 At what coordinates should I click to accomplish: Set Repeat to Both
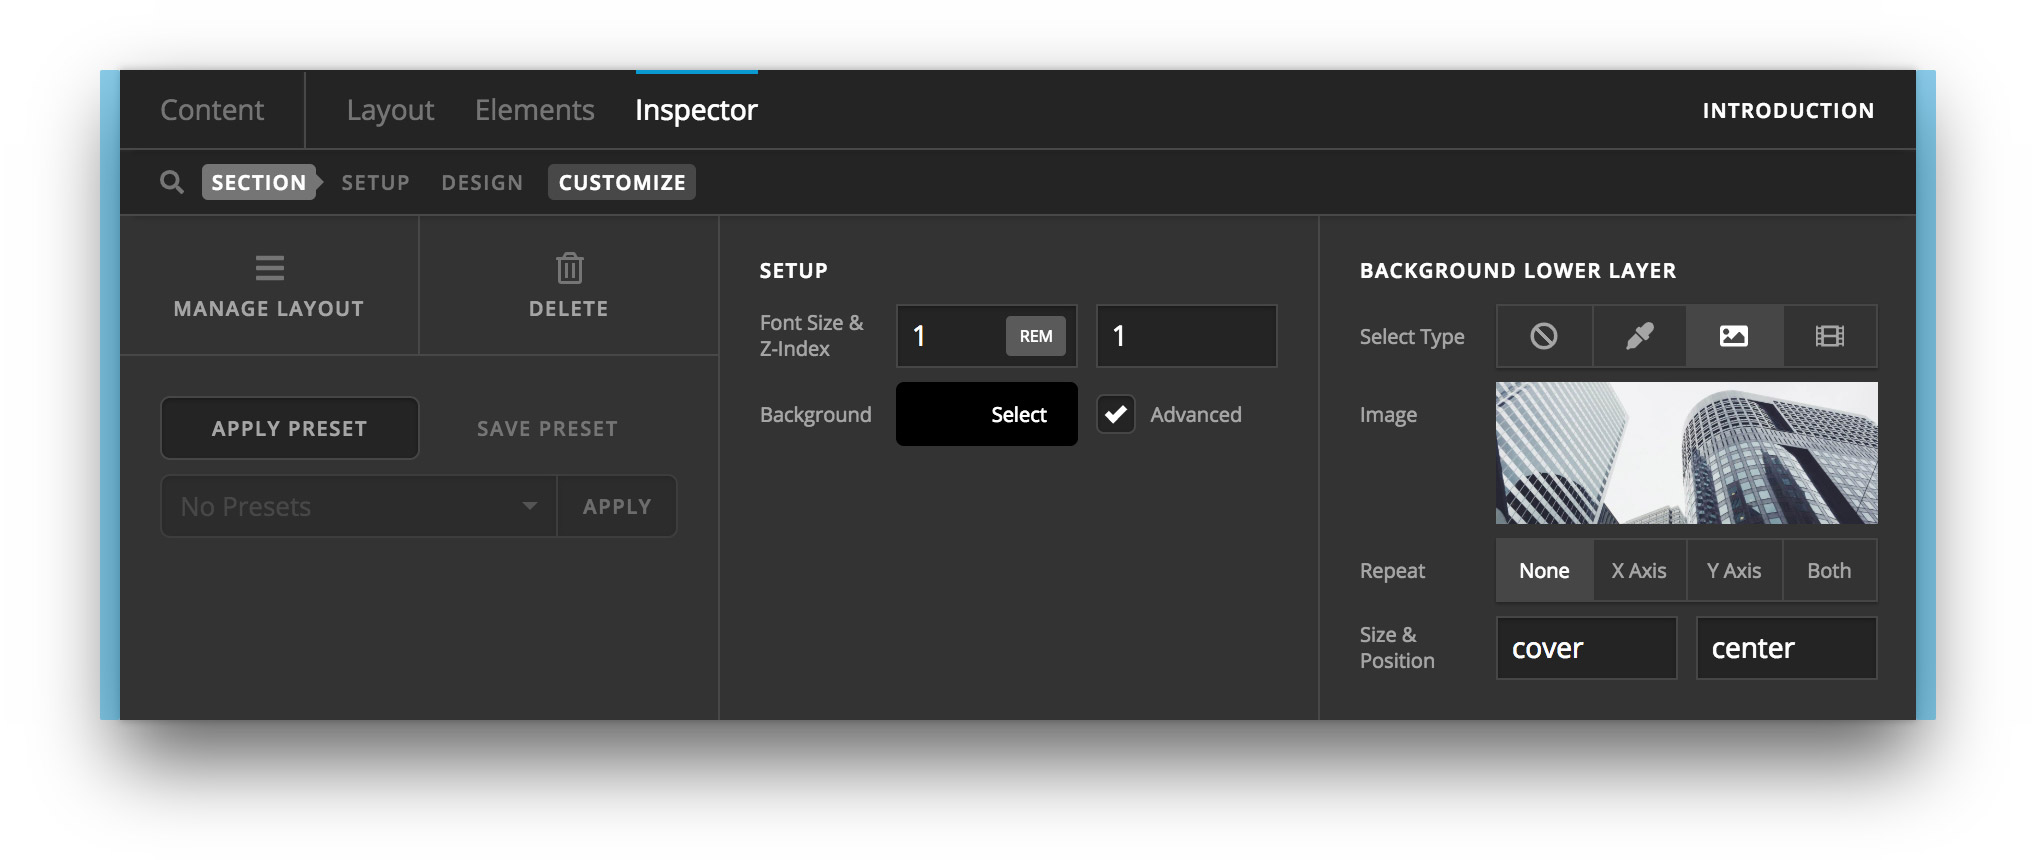pos(1829,570)
